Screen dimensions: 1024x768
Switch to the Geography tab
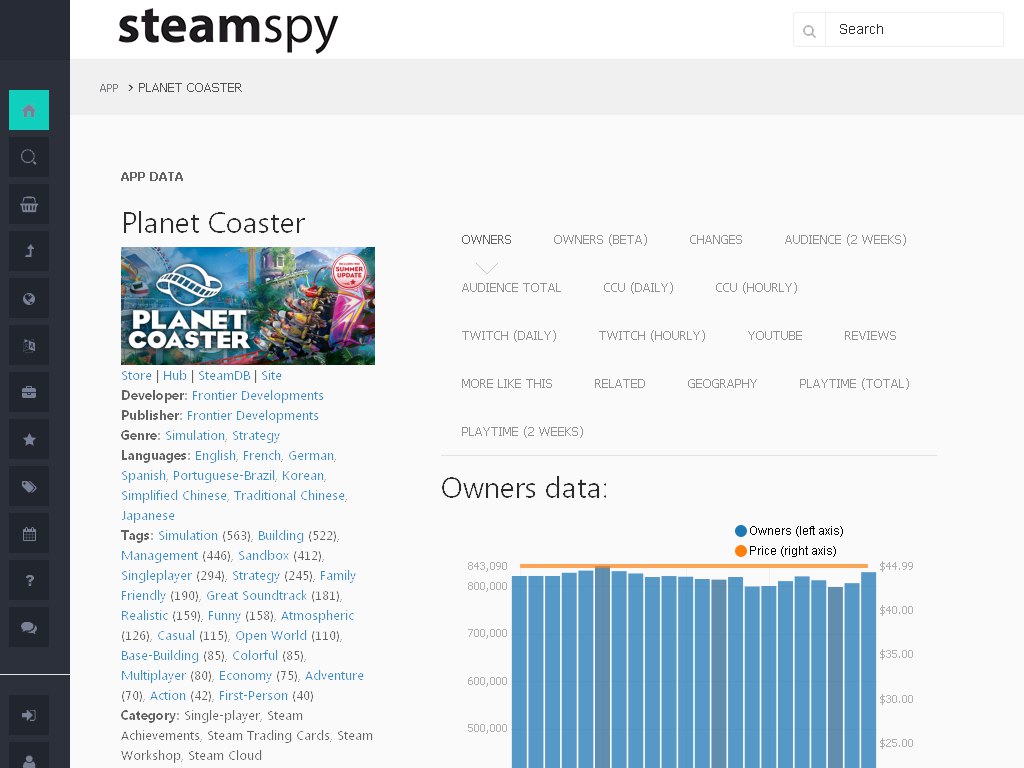click(722, 383)
